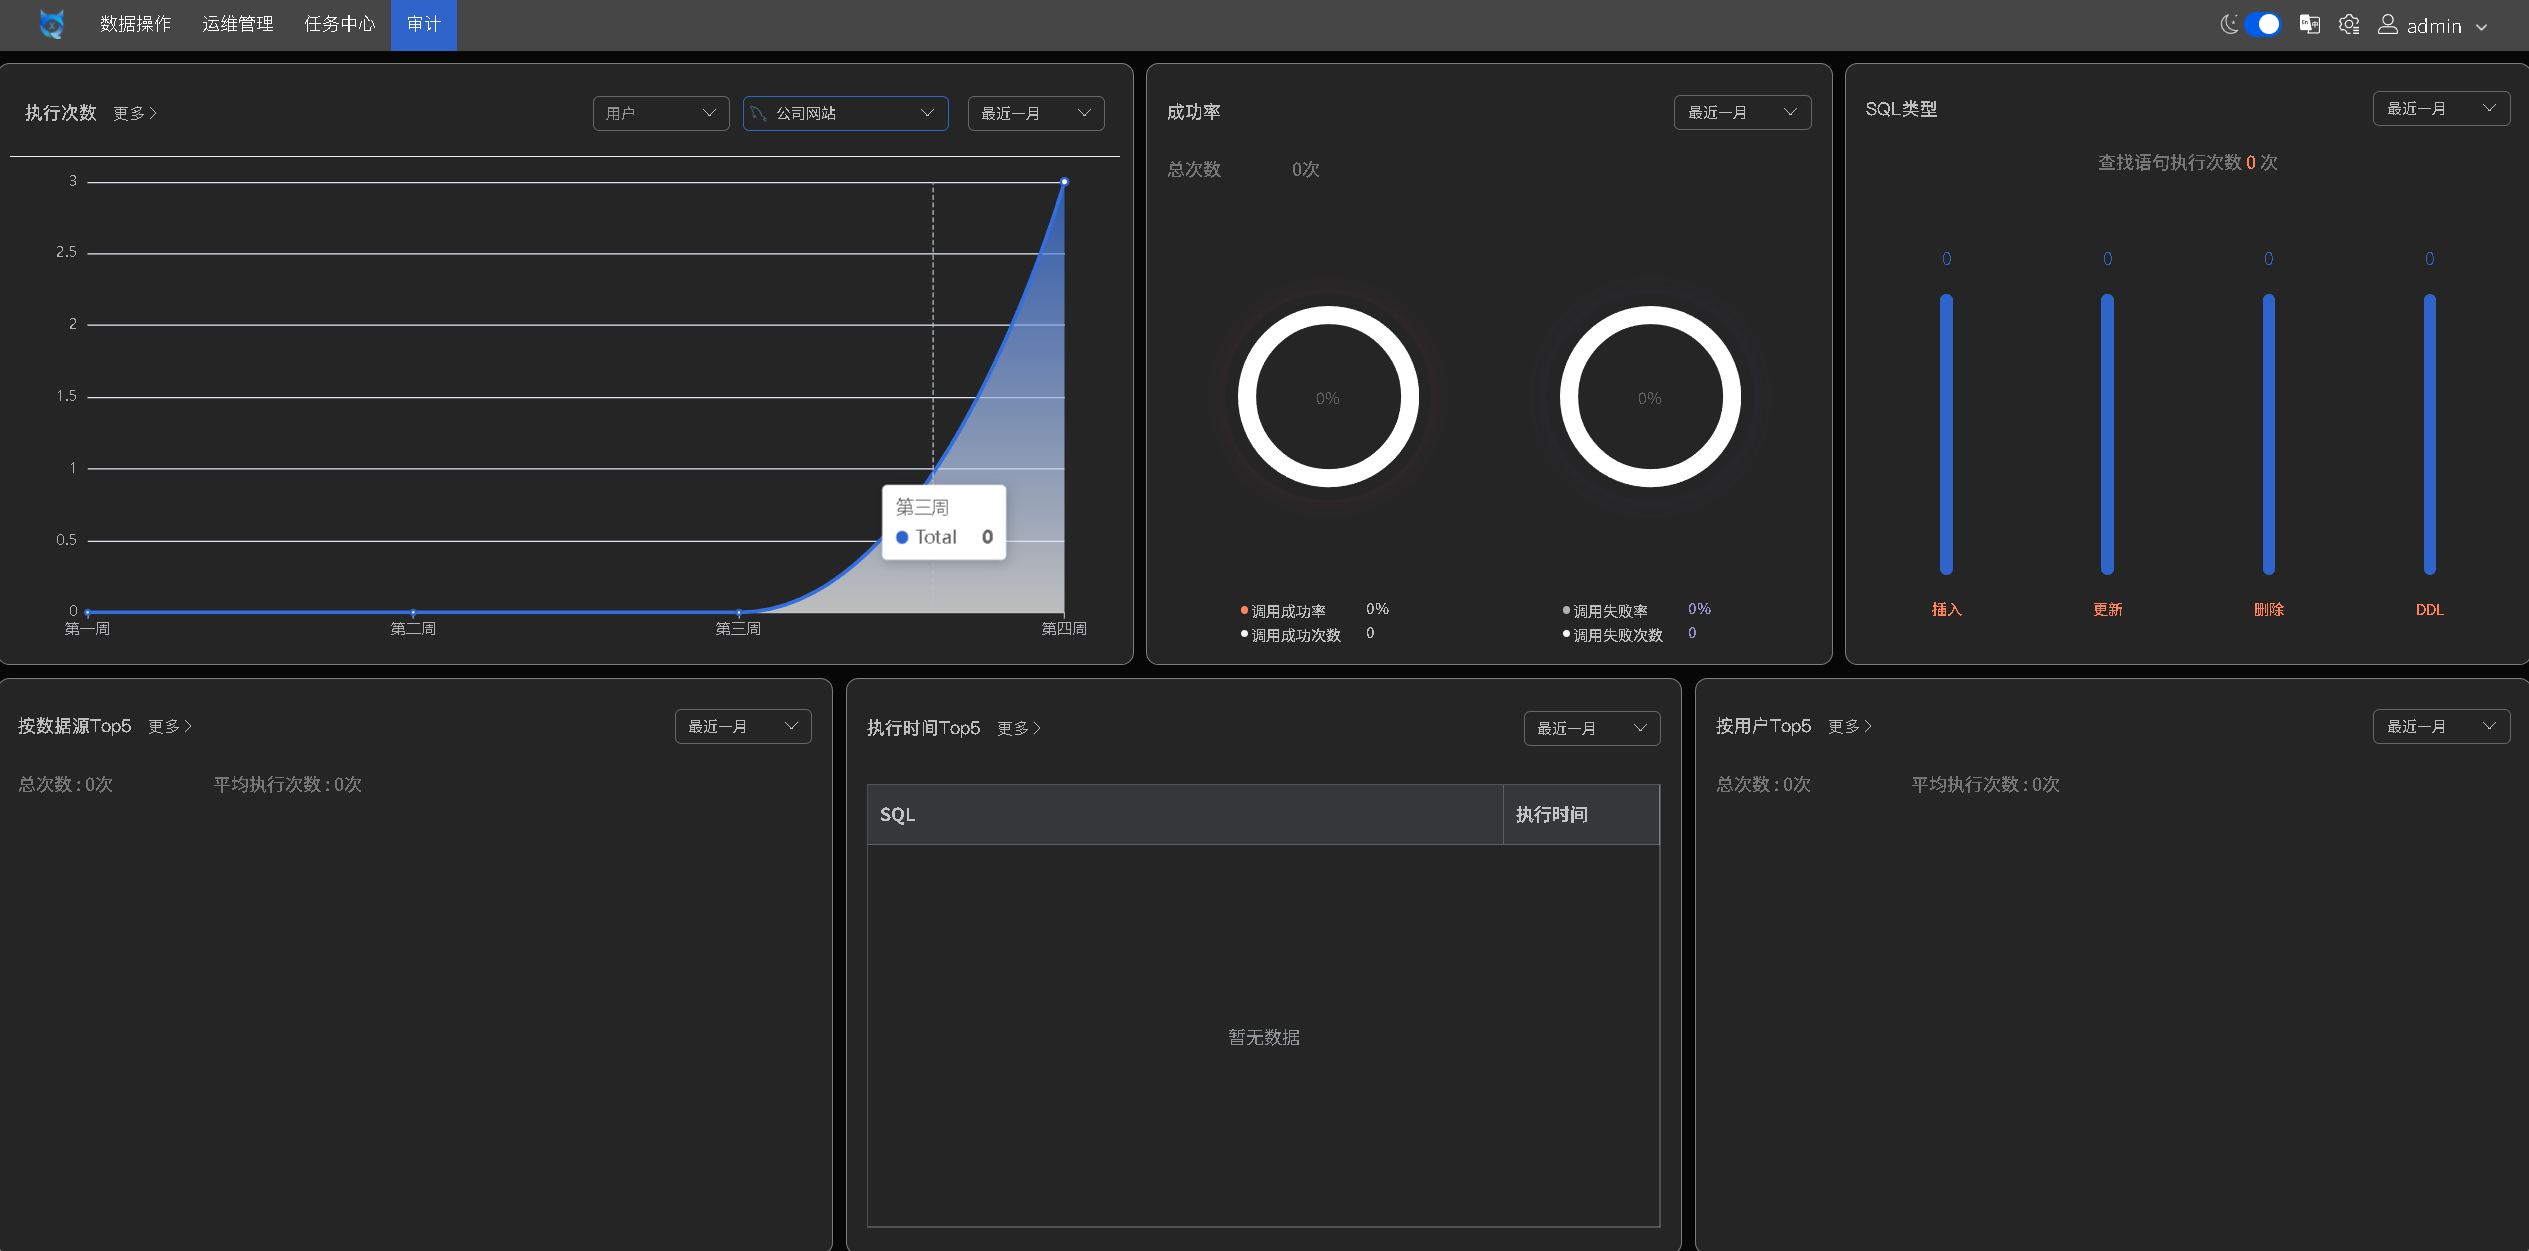Click 更多 next to 执行时间Top5

pos(1018,729)
